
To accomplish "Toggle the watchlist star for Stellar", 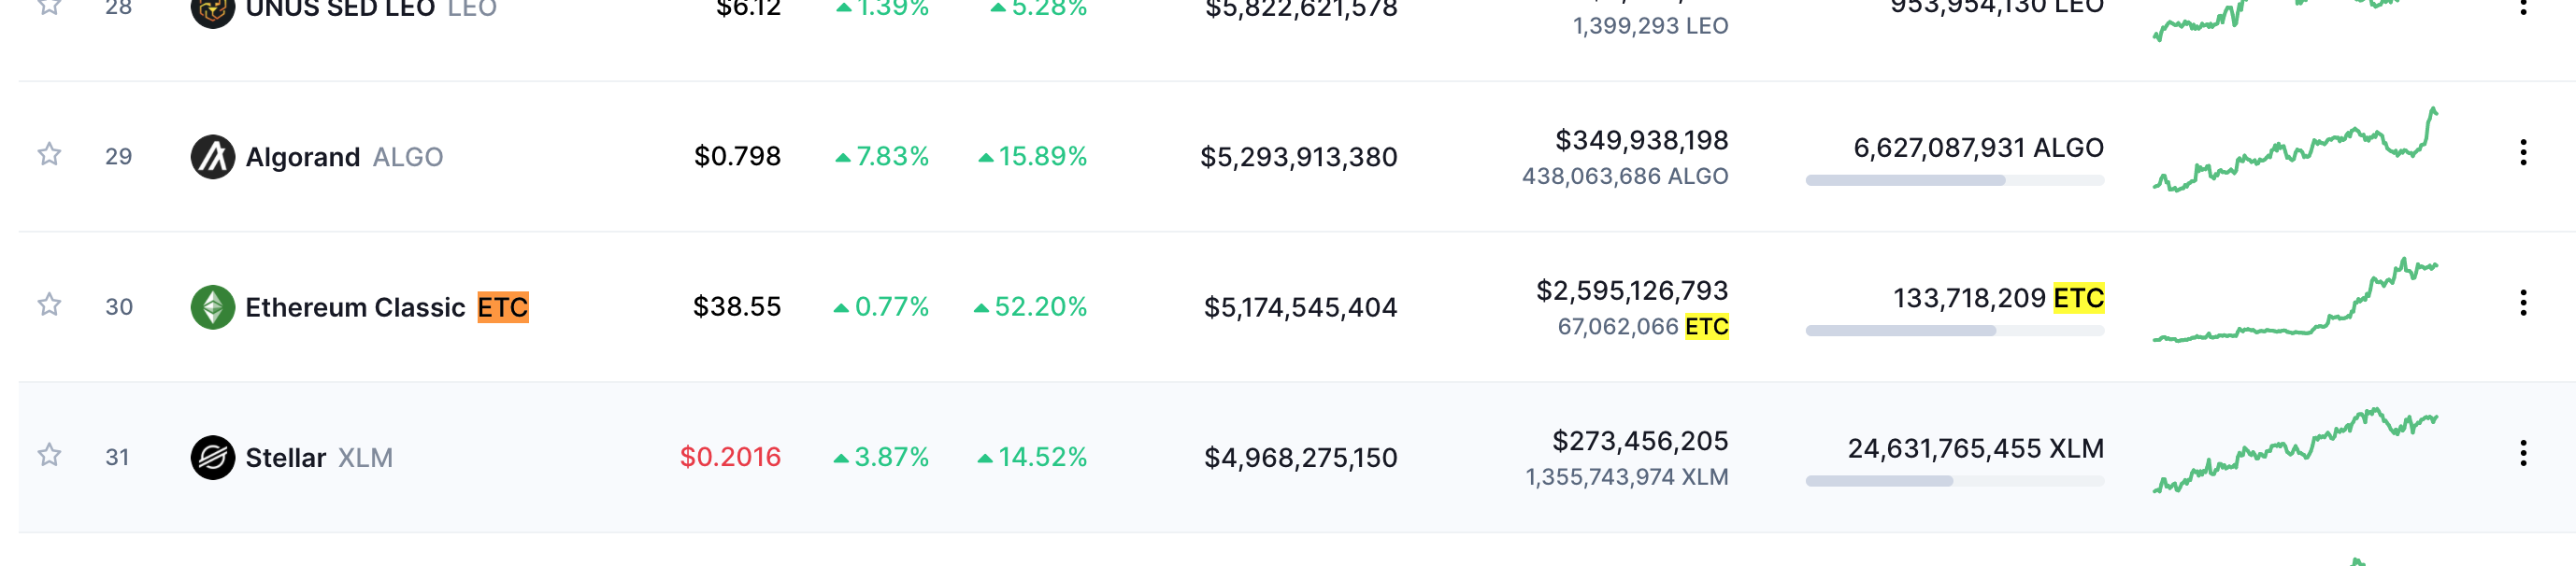I will (x=49, y=455).
